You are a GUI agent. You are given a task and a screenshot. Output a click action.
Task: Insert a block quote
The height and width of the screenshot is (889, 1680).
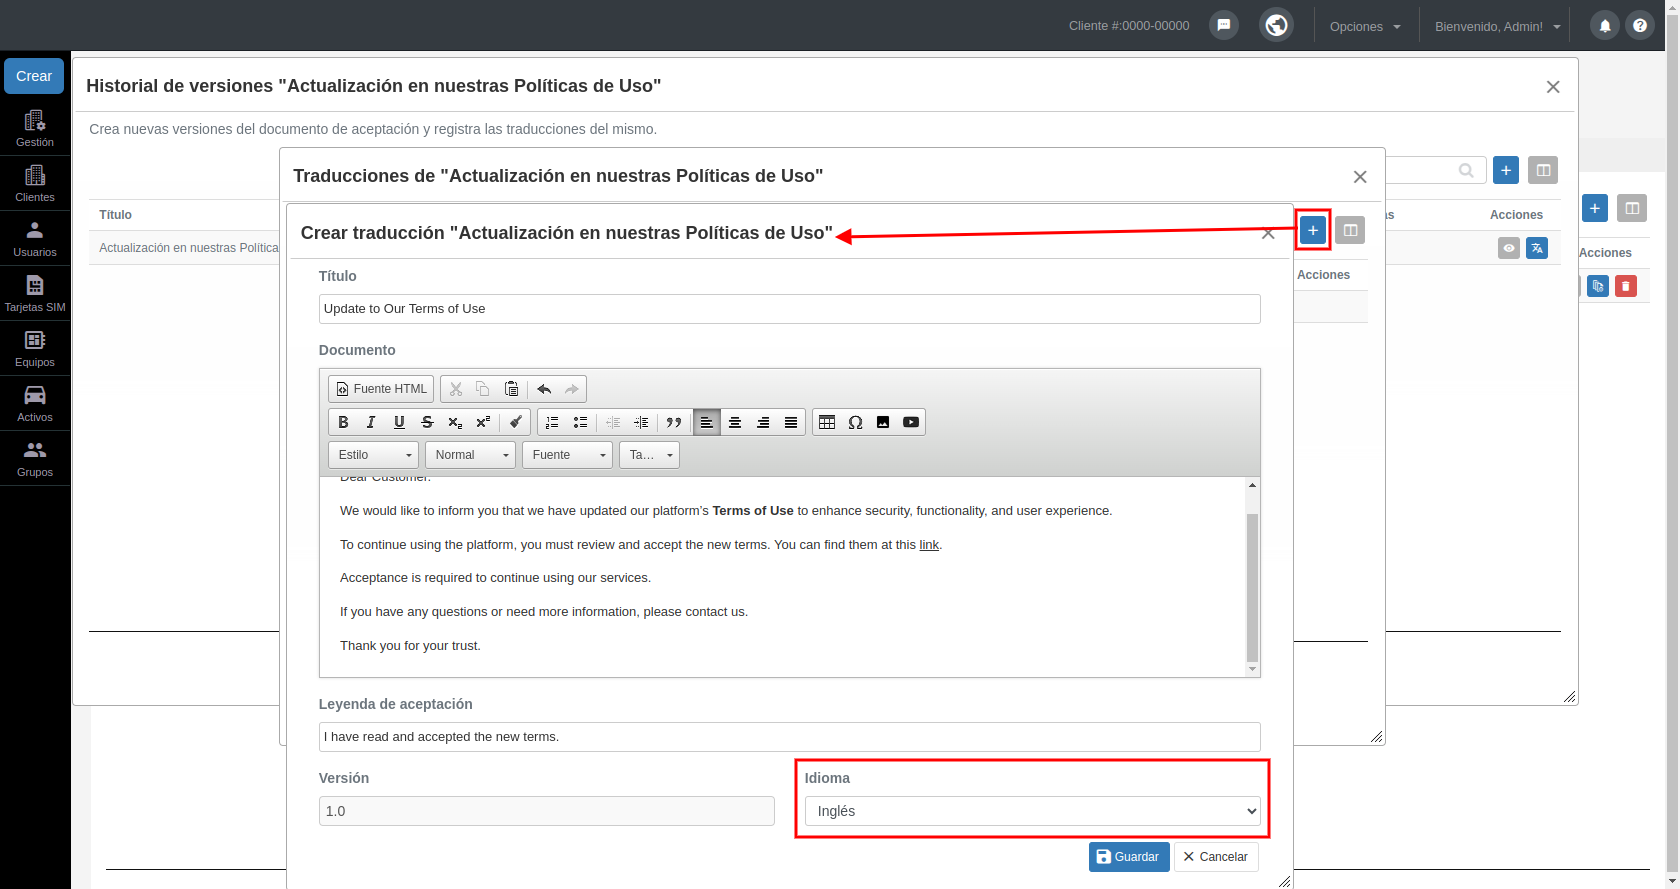click(673, 422)
